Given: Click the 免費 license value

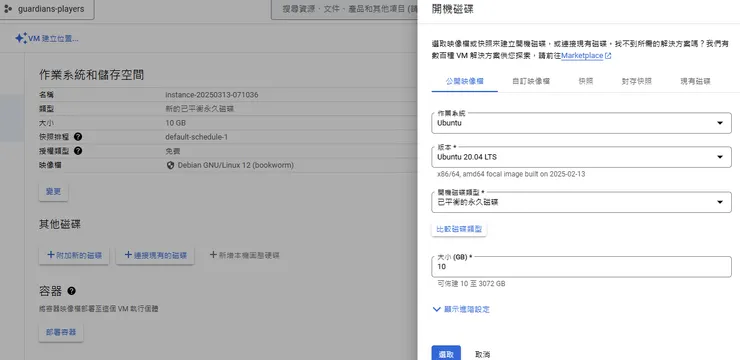Looking at the screenshot, I should click(173, 151).
